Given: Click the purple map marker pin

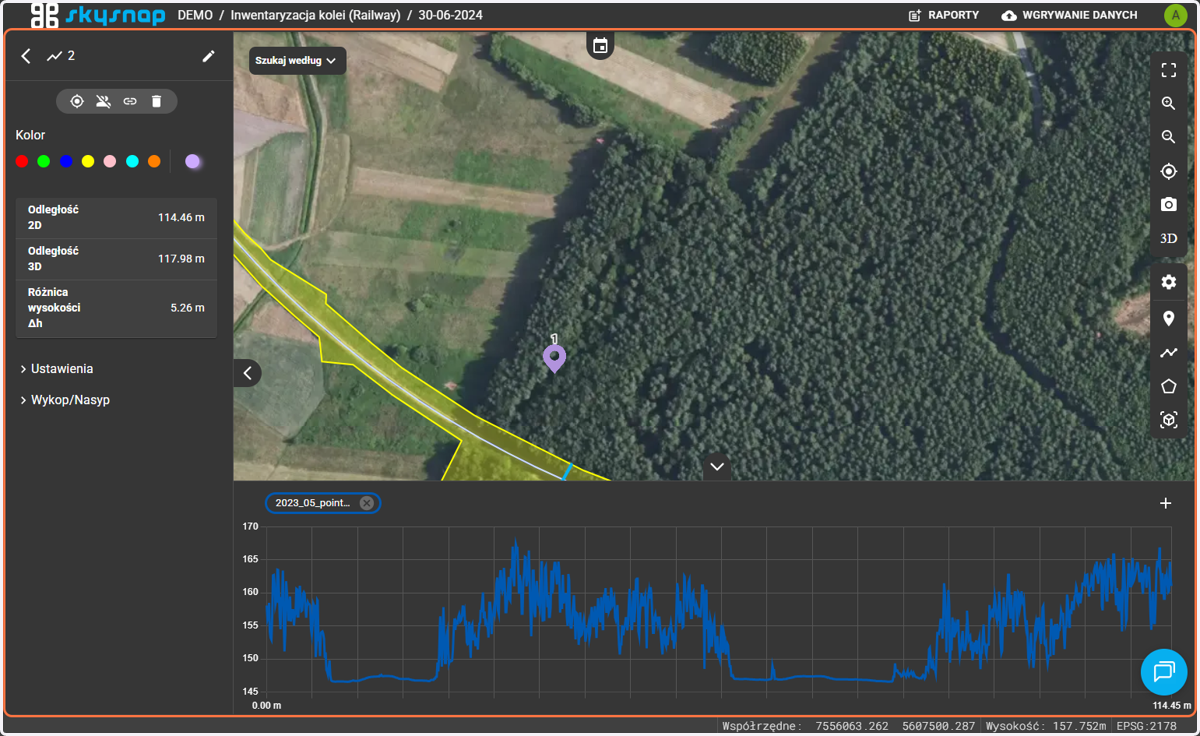Looking at the screenshot, I should (x=554, y=357).
